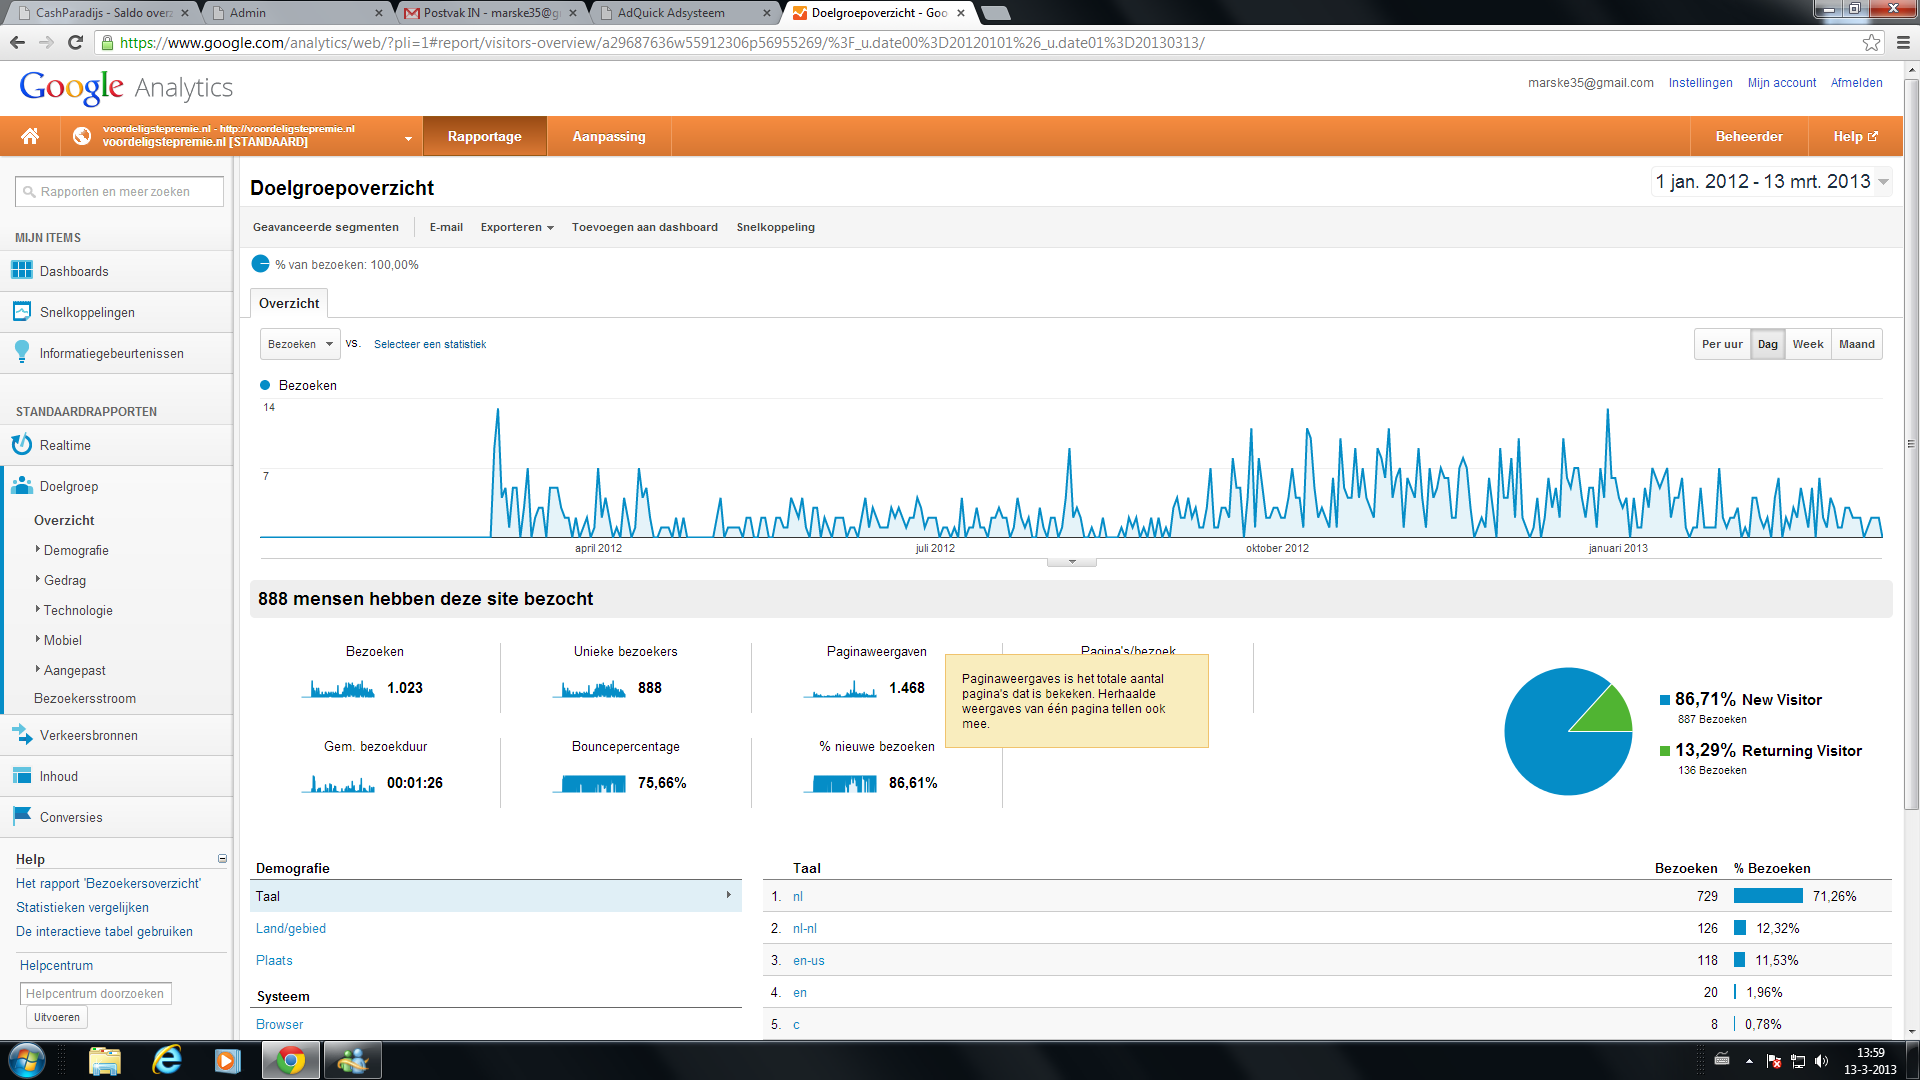The image size is (1920, 1080).
Task: Click the green Returning Visitor legend swatch
Action: pos(1665,751)
